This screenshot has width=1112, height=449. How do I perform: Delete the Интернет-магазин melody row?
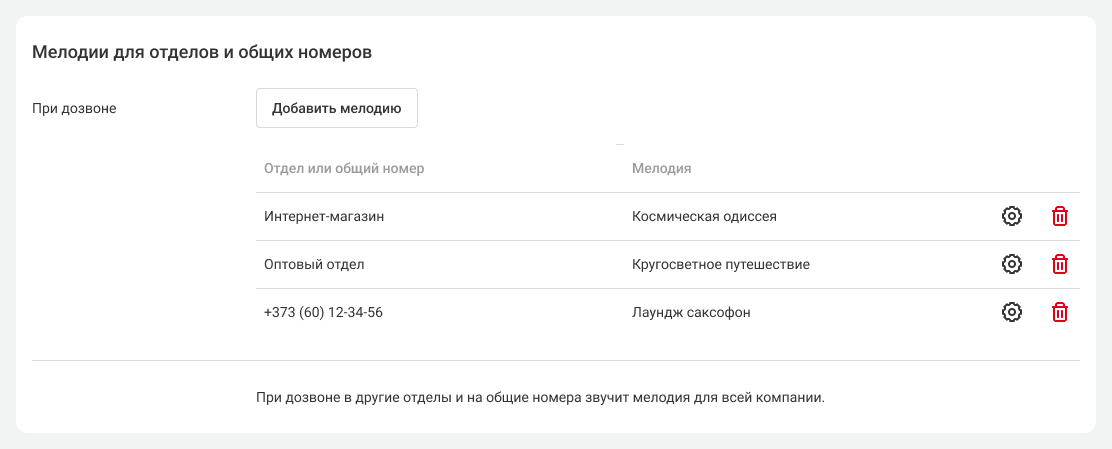(1060, 216)
